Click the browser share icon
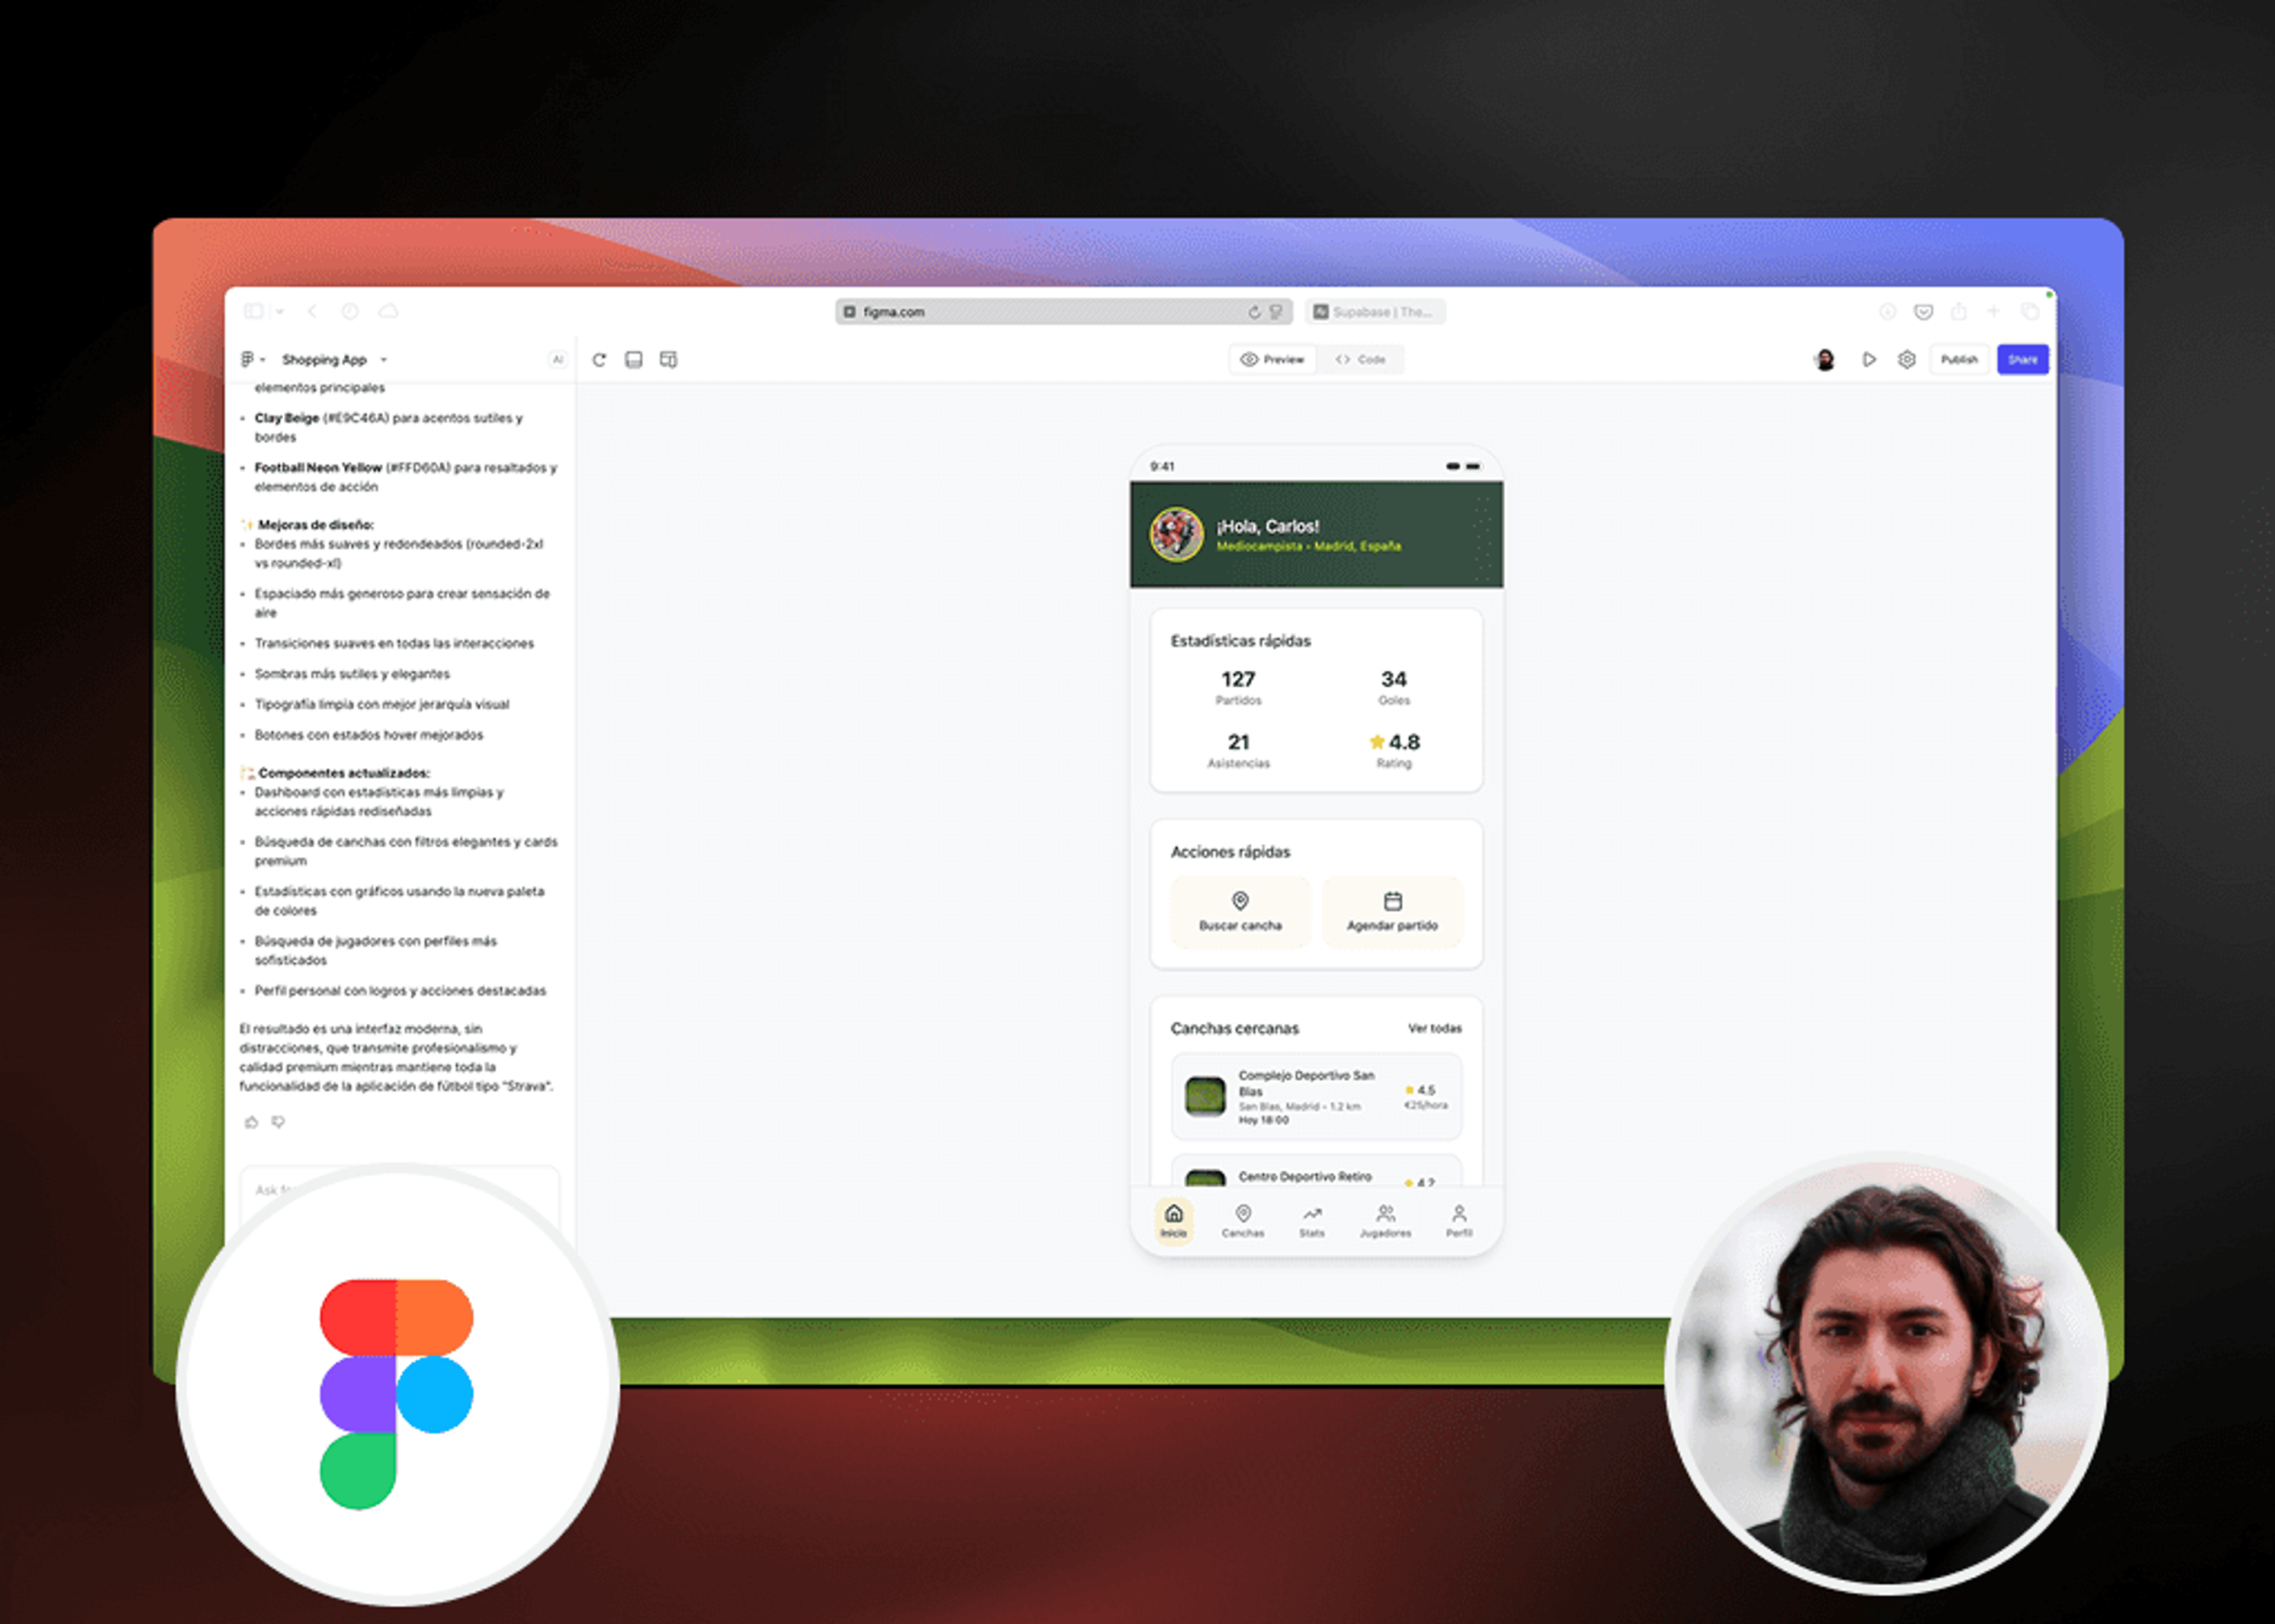 pos(1958,311)
